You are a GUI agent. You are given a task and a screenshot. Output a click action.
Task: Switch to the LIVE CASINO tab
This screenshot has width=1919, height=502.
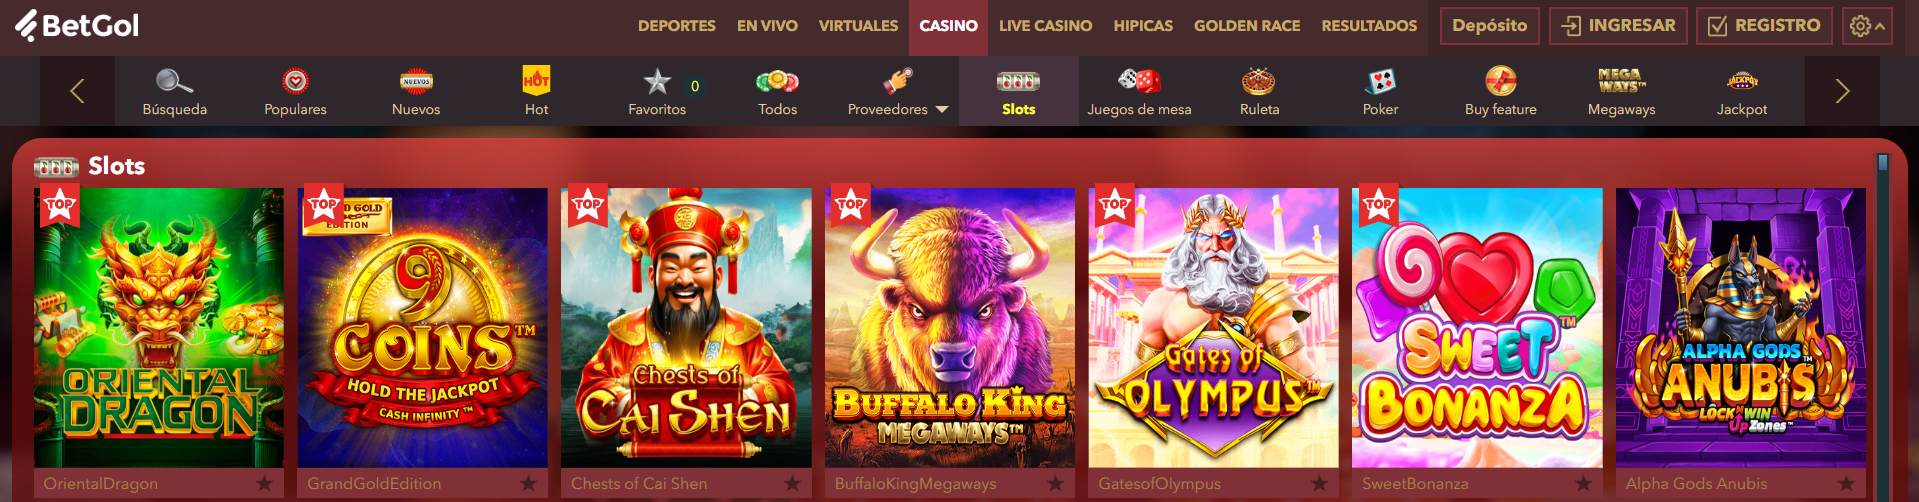pyautogui.click(x=1045, y=26)
